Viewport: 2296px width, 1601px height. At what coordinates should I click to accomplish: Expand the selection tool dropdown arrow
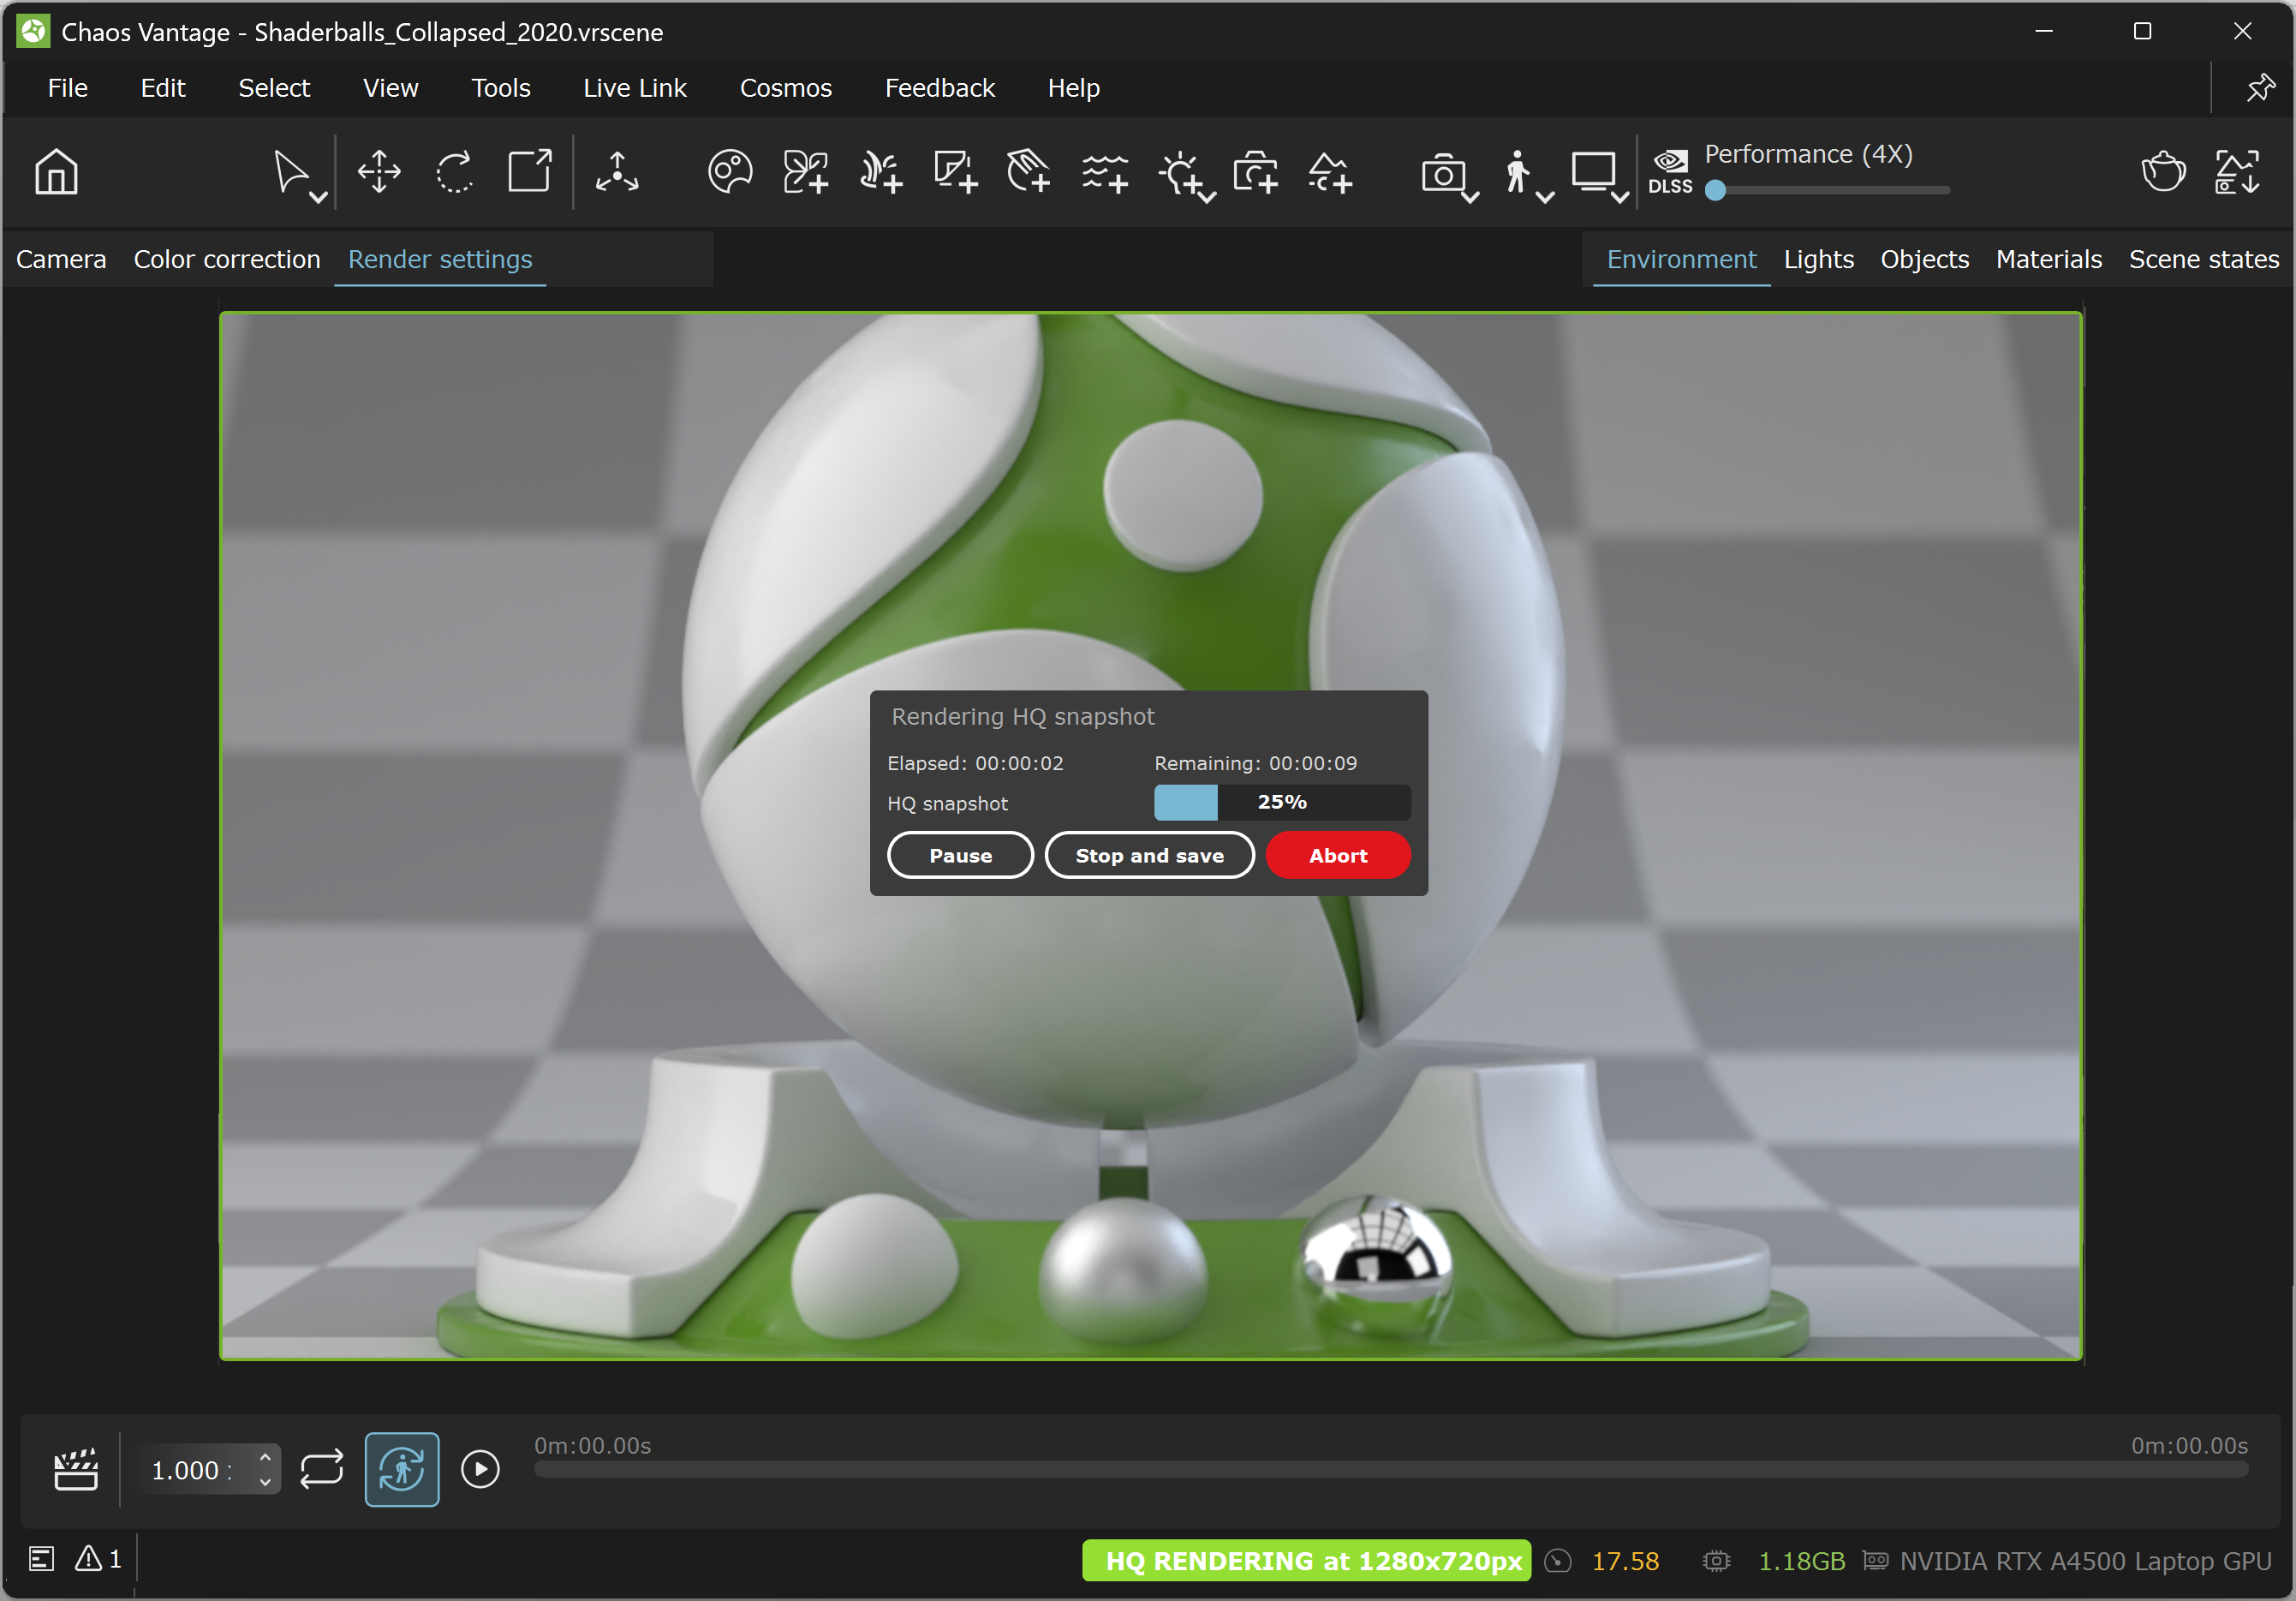(x=318, y=198)
